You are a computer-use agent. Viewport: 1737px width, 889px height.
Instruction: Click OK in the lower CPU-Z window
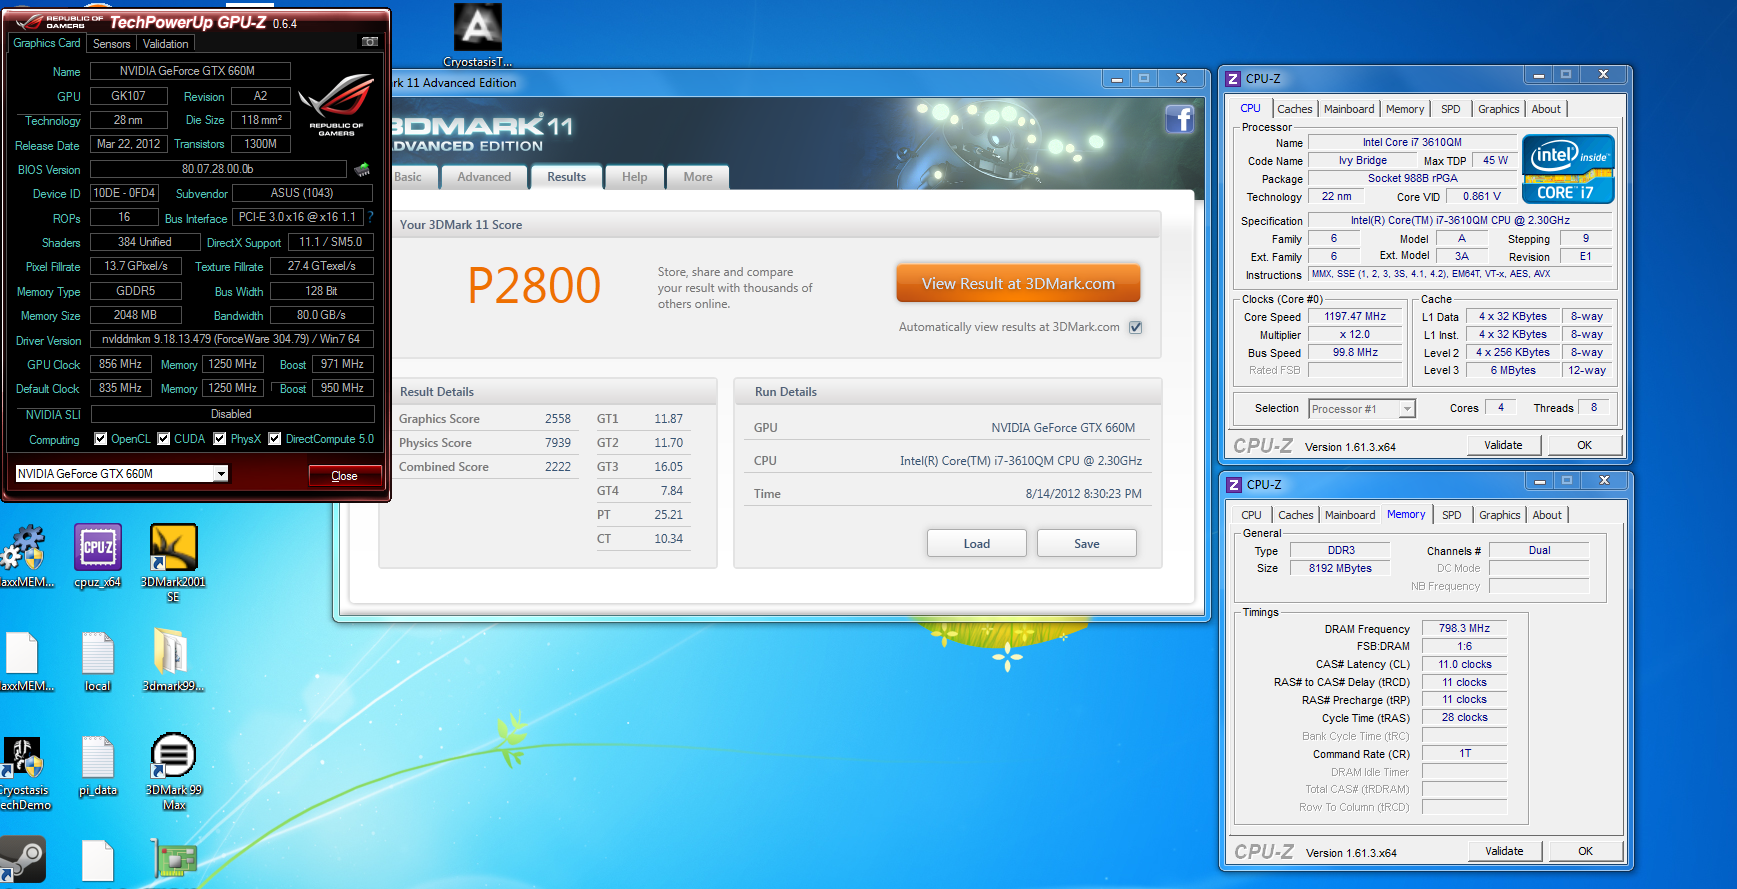pyautogui.click(x=1586, y=851)
